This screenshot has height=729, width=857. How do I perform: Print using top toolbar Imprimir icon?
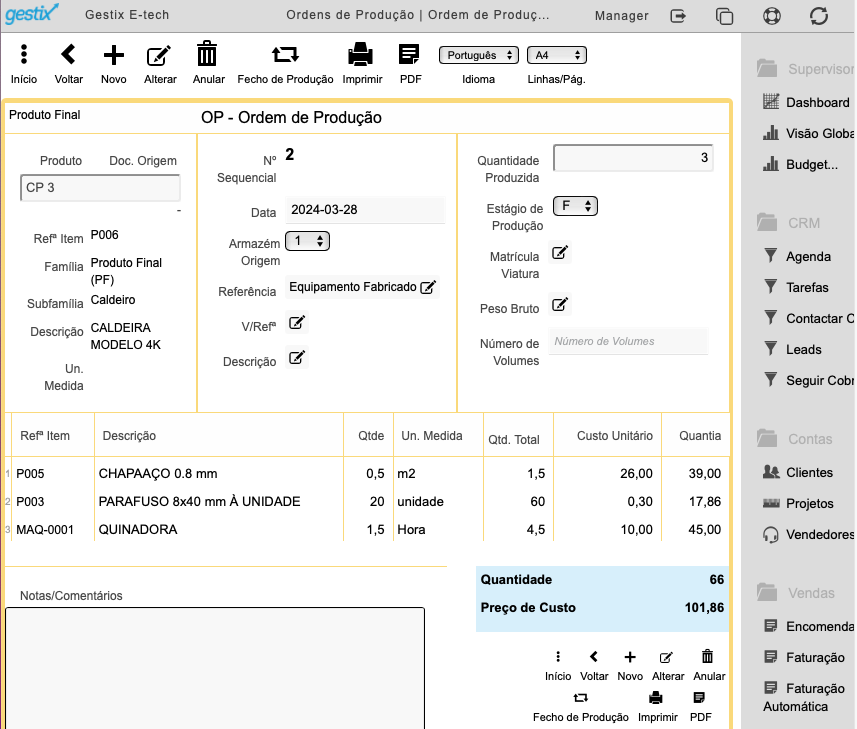point(361,55)
